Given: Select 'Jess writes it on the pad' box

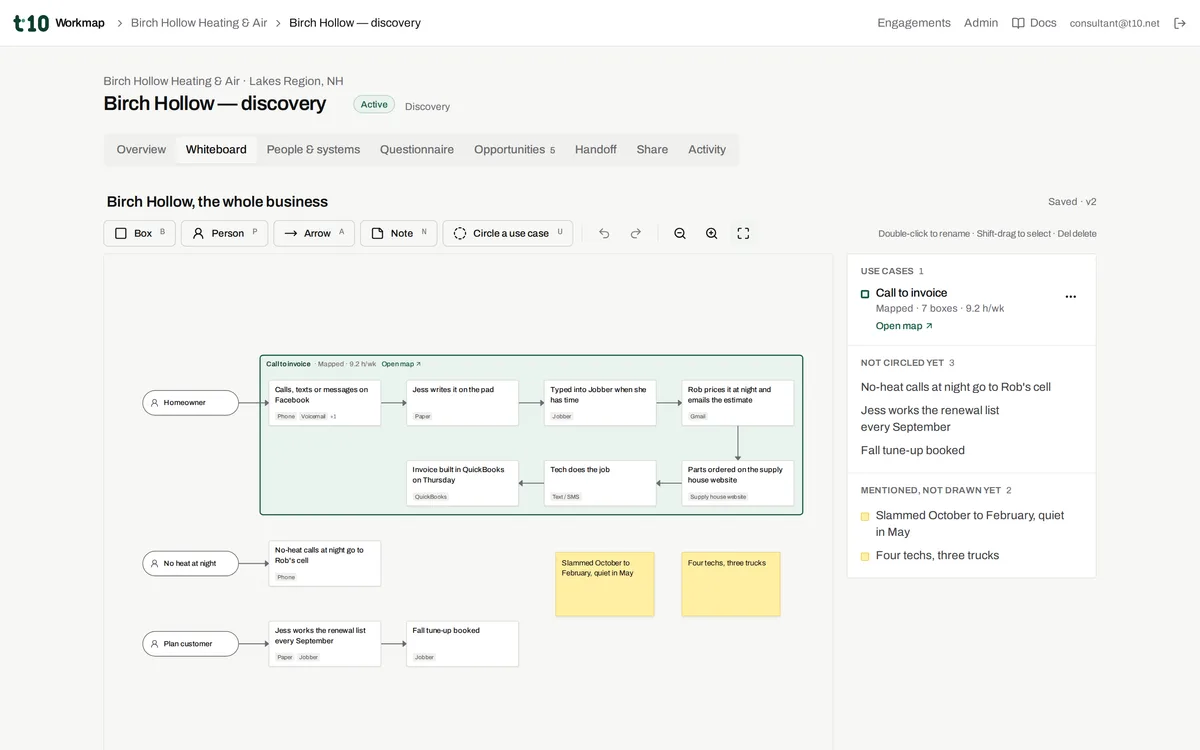Looking at the screenshot, I should pyautogui.click(x=463, y=403).
